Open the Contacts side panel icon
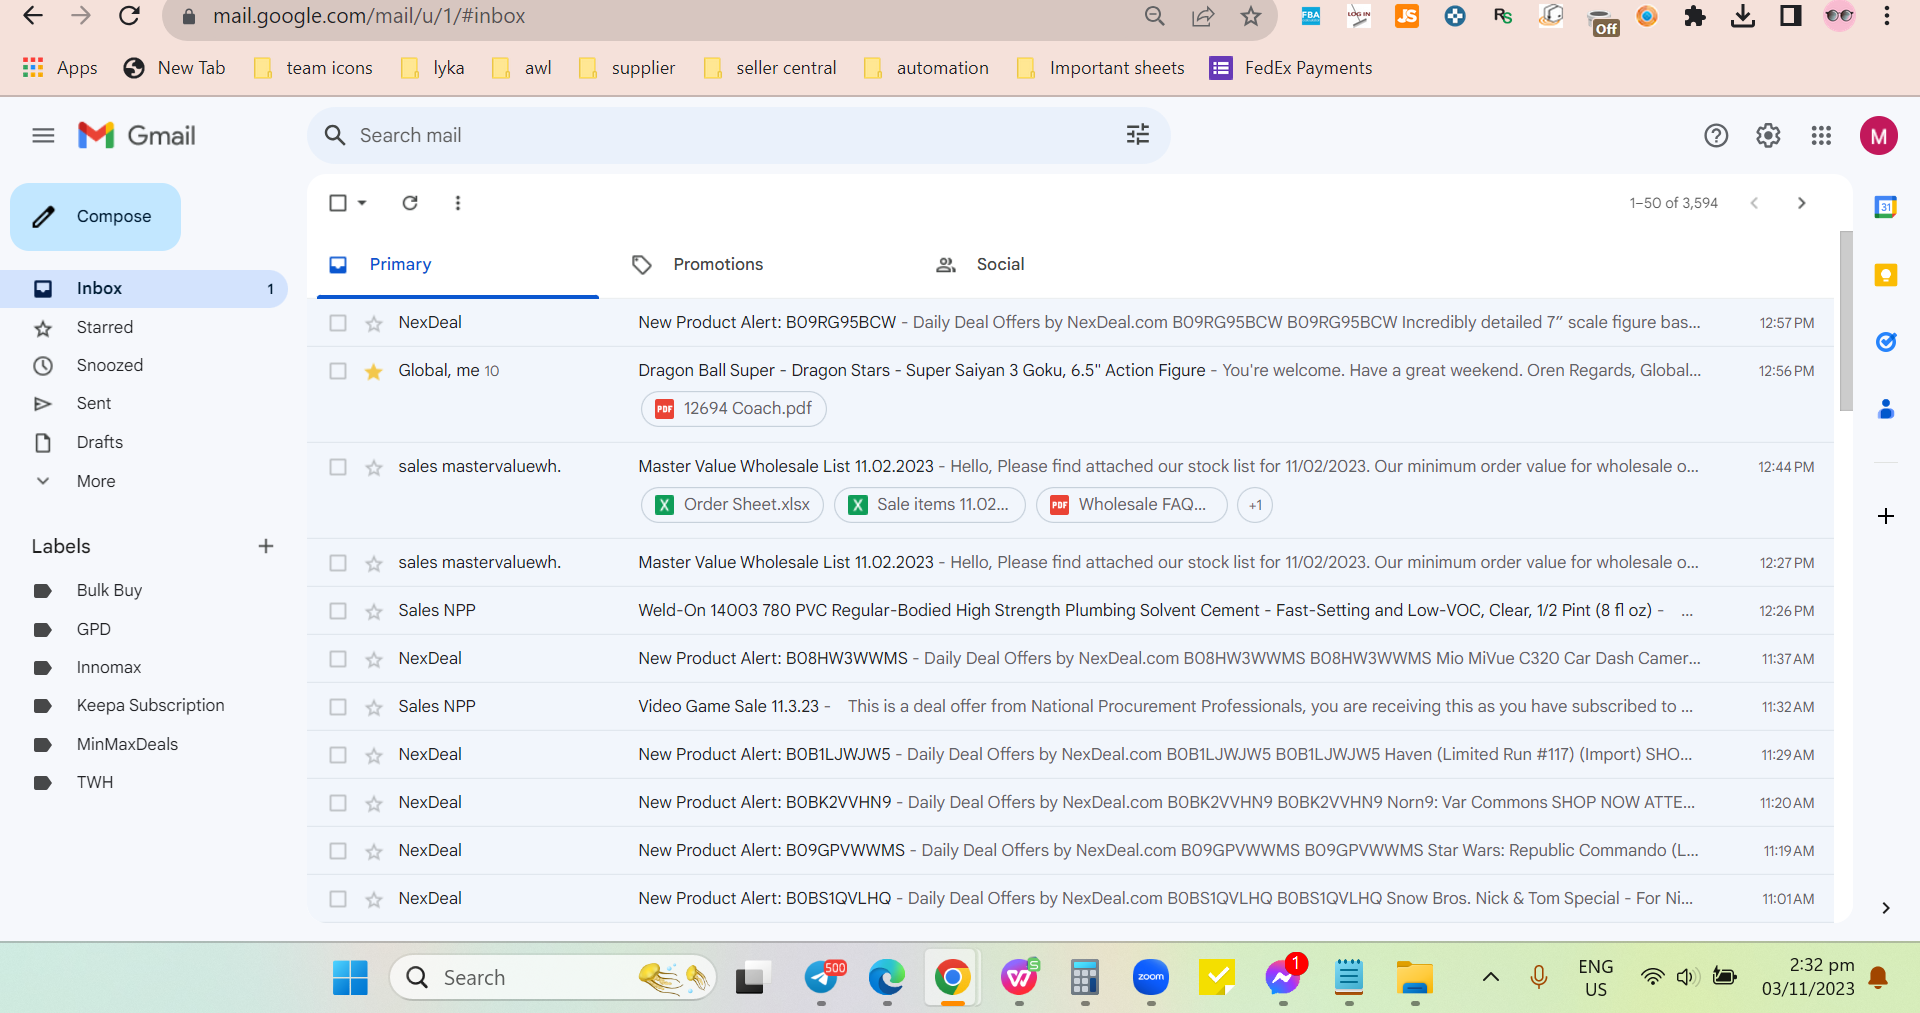The width and height of the screenshot is (1920, 1013). click(x=1886, y=409)
